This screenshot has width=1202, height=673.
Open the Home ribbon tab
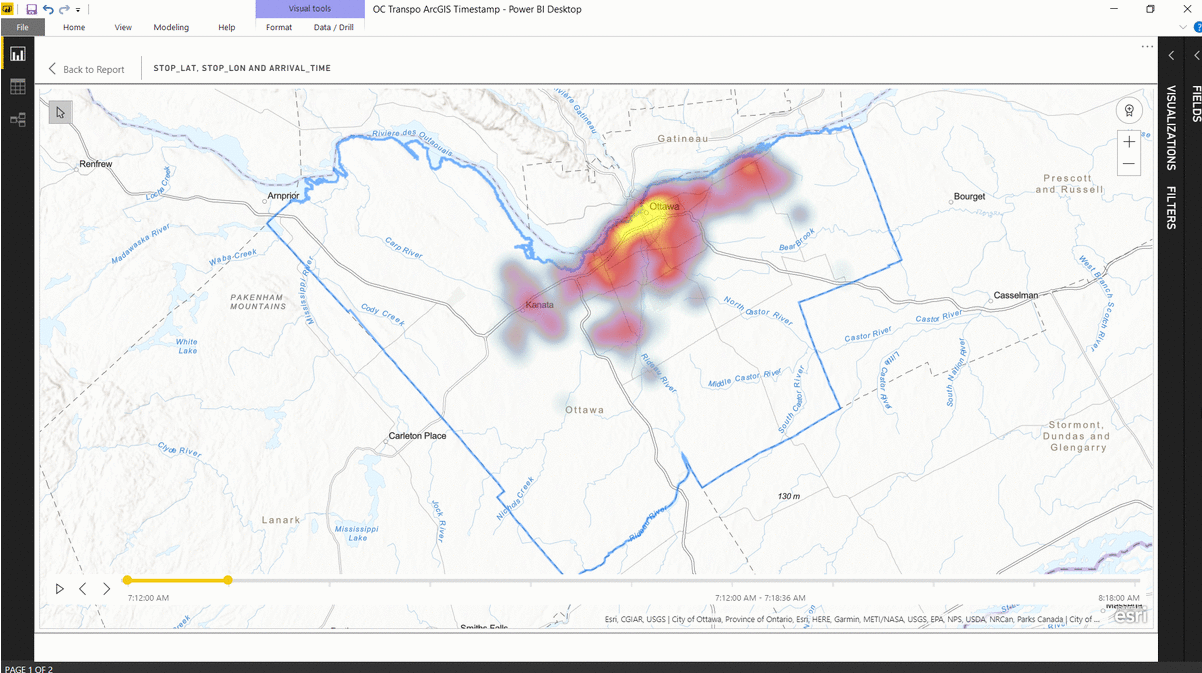[x=74, y=27]
